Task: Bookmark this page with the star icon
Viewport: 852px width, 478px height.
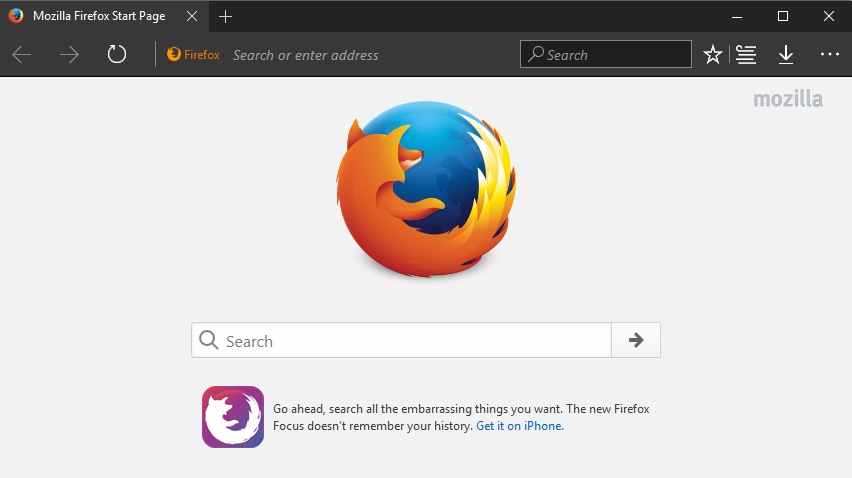Action: pyautogui.click(x=712, y=54)
